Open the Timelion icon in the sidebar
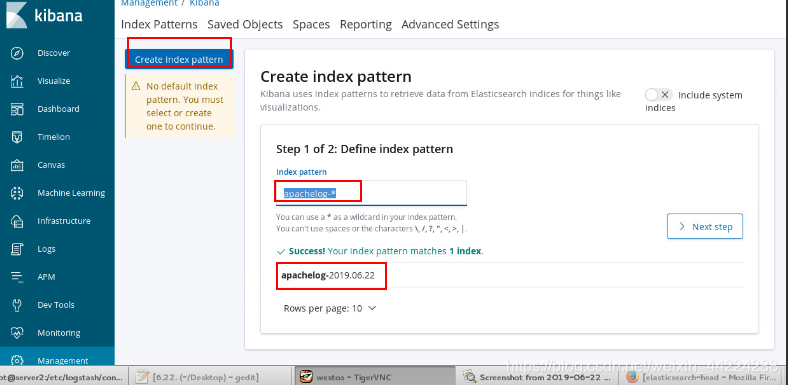Image resolution: width=788 pixels, height=385 pixels. 17,137
